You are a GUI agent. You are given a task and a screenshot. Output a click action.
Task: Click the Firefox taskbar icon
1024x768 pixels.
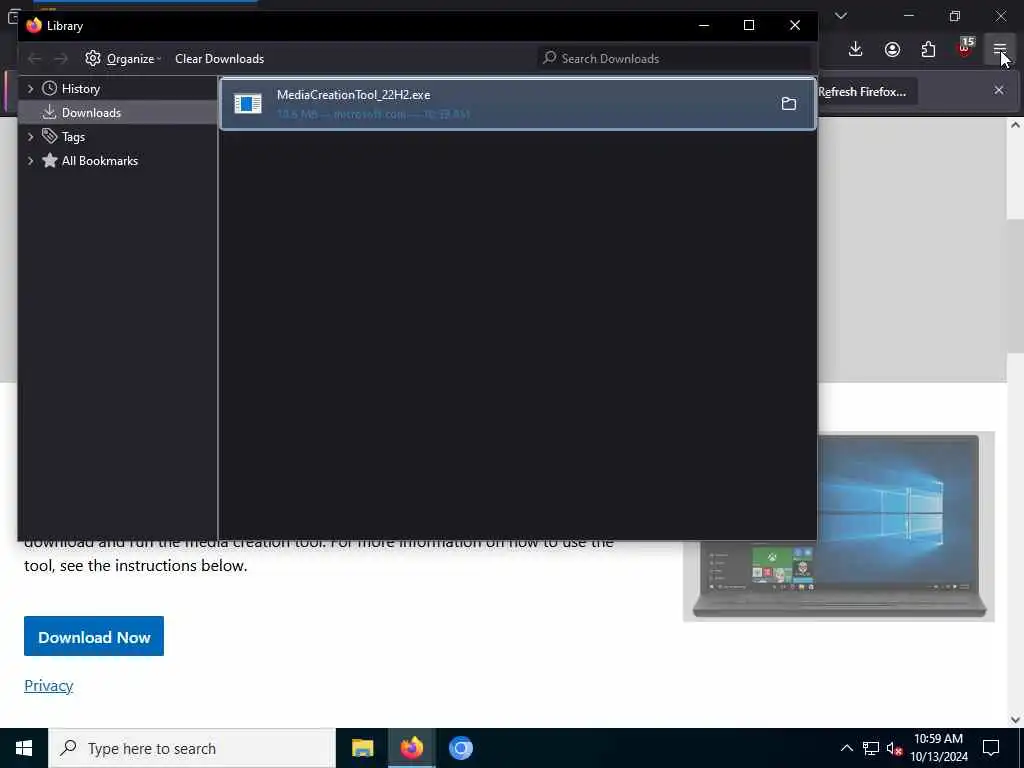pyautogui.click(x=411, y=748)
